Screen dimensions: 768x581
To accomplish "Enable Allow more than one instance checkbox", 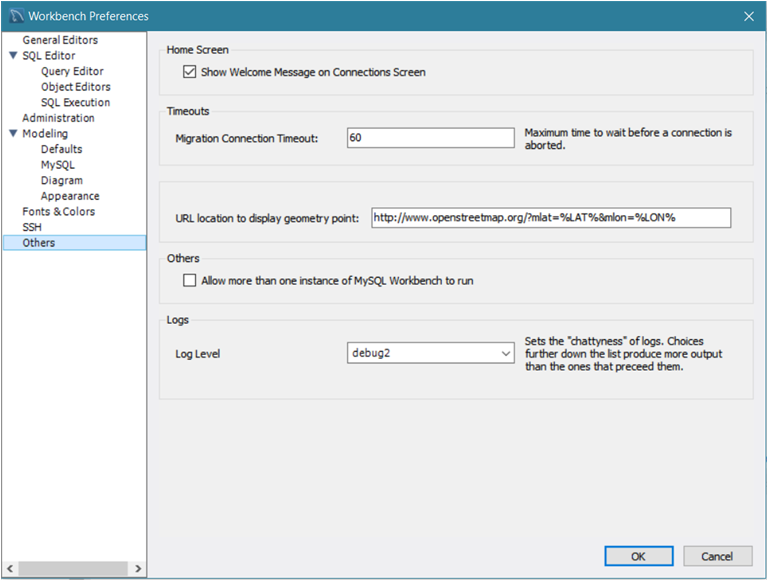I will [x=190, y=280].
